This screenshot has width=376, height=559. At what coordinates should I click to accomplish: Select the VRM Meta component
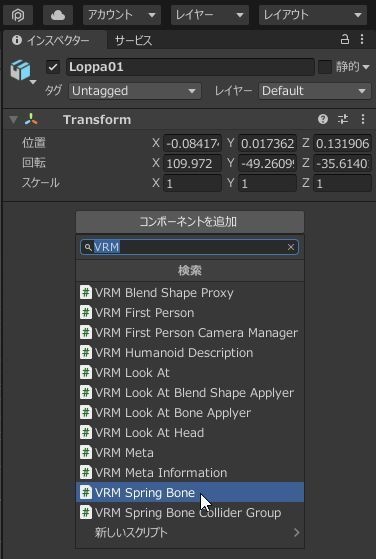(x=190, y=452)
